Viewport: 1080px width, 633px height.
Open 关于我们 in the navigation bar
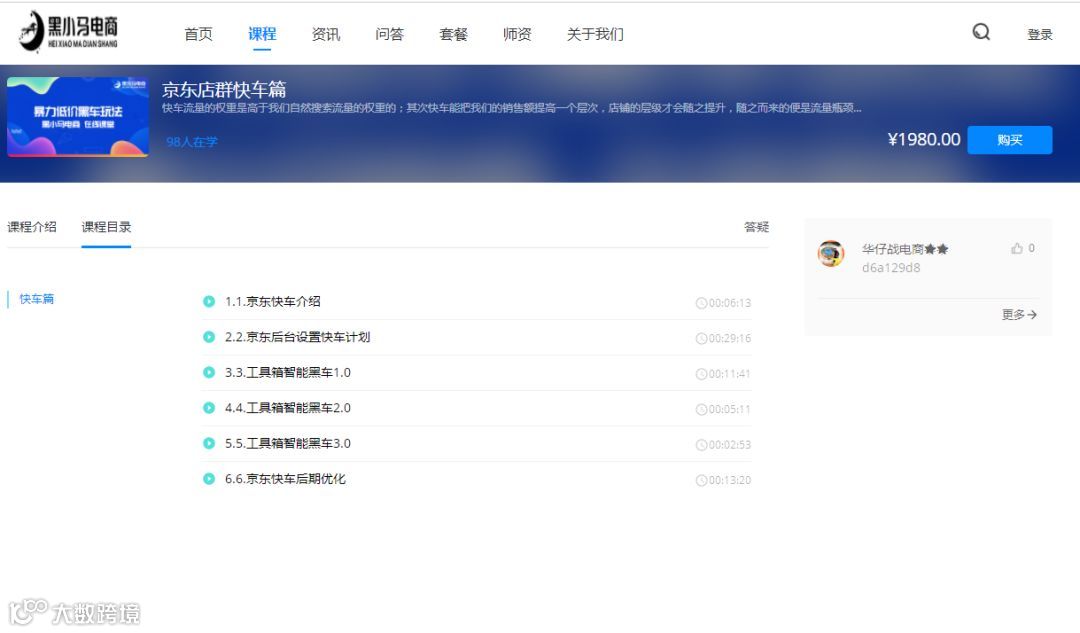595,34
